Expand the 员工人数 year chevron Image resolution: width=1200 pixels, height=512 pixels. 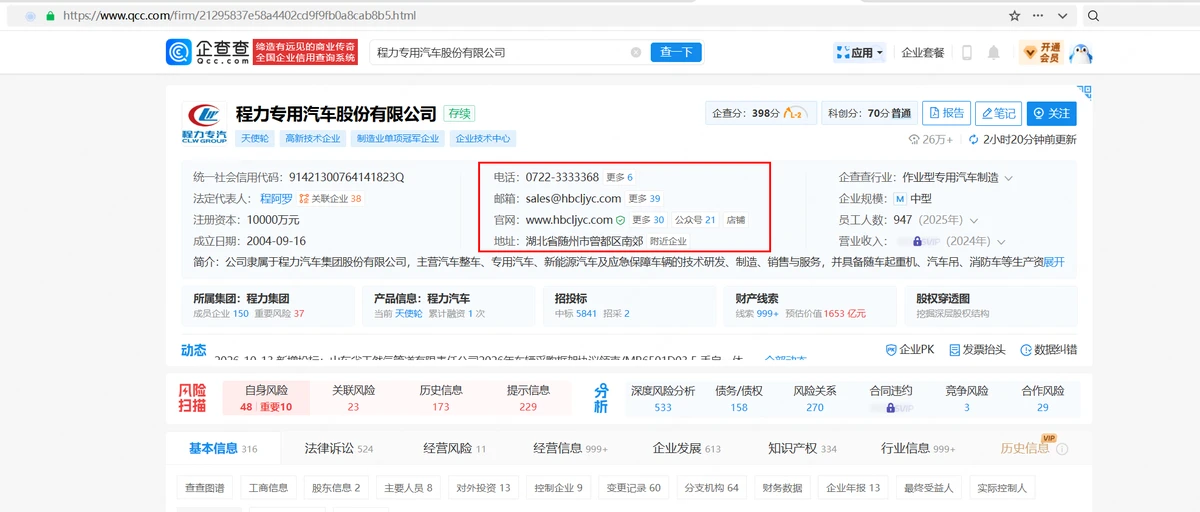[x=974, y=220]
